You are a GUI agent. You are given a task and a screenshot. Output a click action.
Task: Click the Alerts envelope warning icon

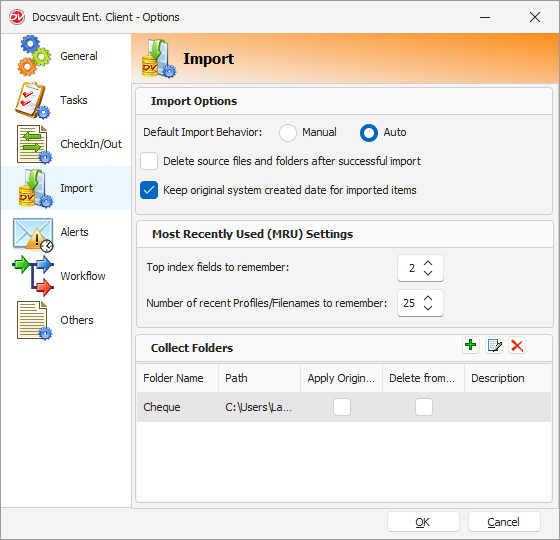pos(33,234)
